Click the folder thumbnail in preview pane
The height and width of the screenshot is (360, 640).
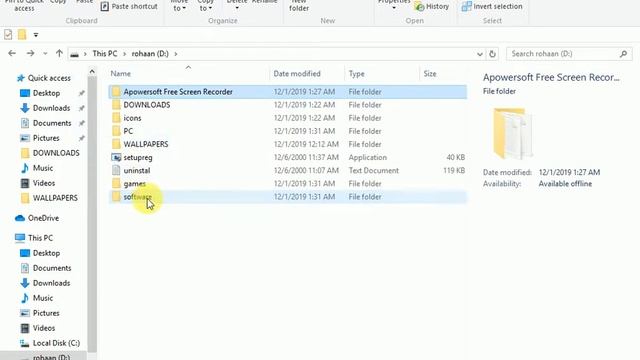point(513,133)
